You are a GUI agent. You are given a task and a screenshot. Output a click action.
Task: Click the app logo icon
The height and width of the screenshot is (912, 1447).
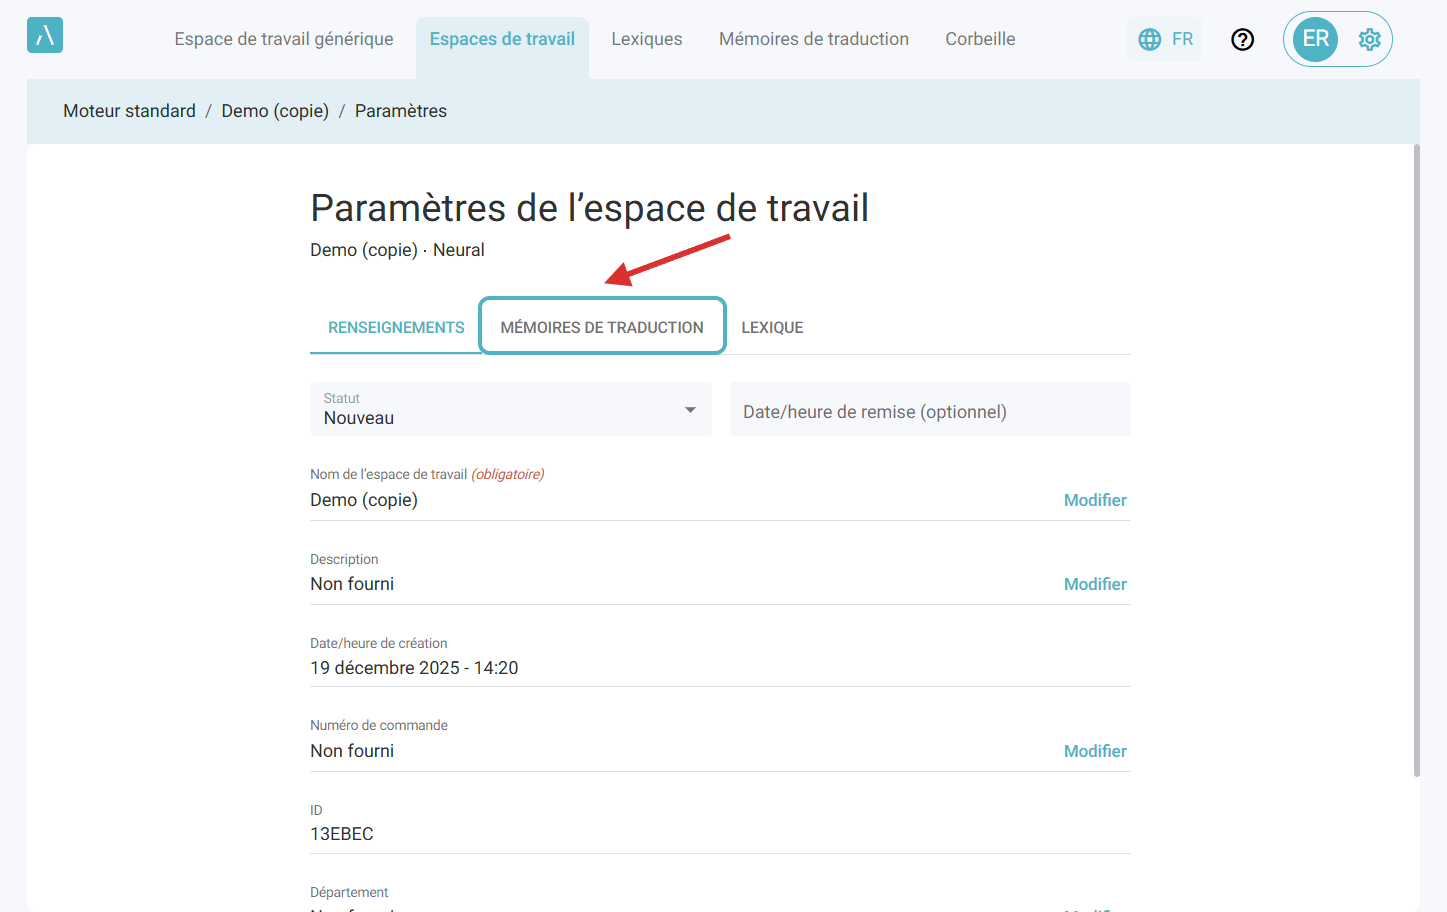click(x=45, y=36)
